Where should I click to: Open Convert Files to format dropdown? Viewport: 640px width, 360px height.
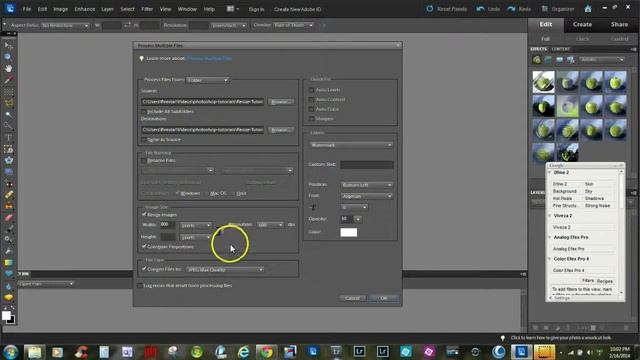(225, 269)
